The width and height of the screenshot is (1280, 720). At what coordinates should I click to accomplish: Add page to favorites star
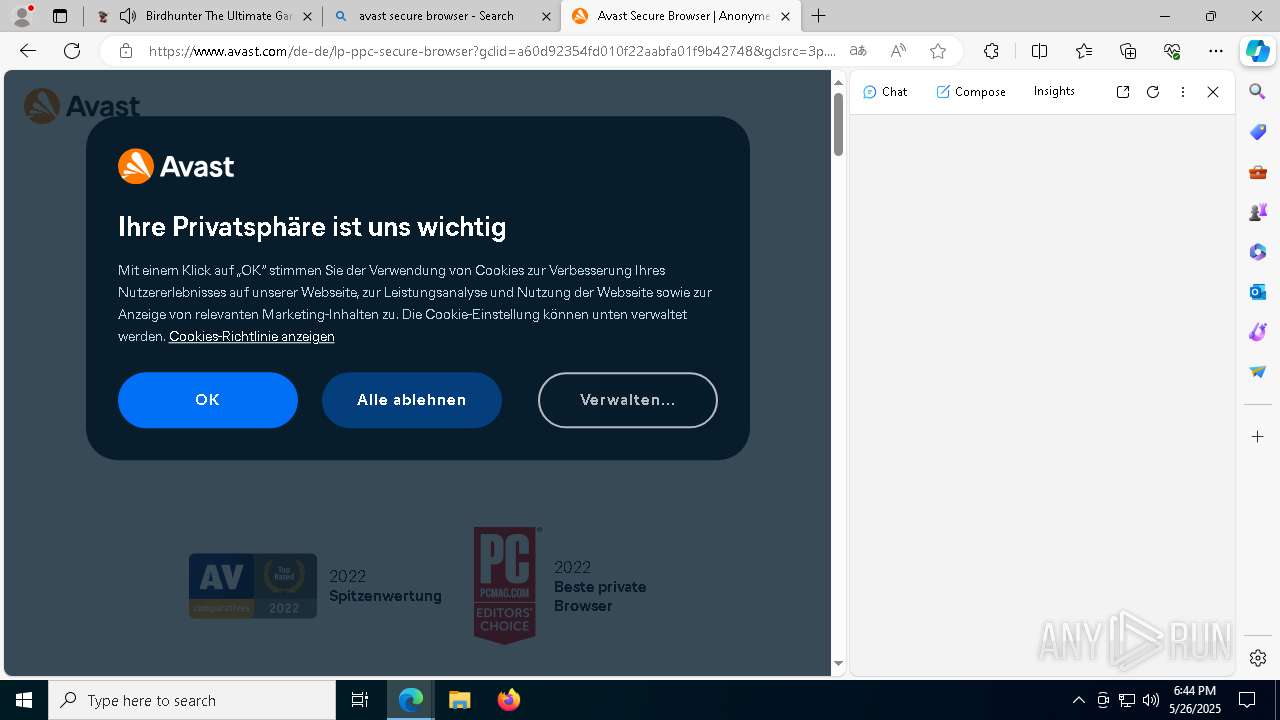pos(937,51)
